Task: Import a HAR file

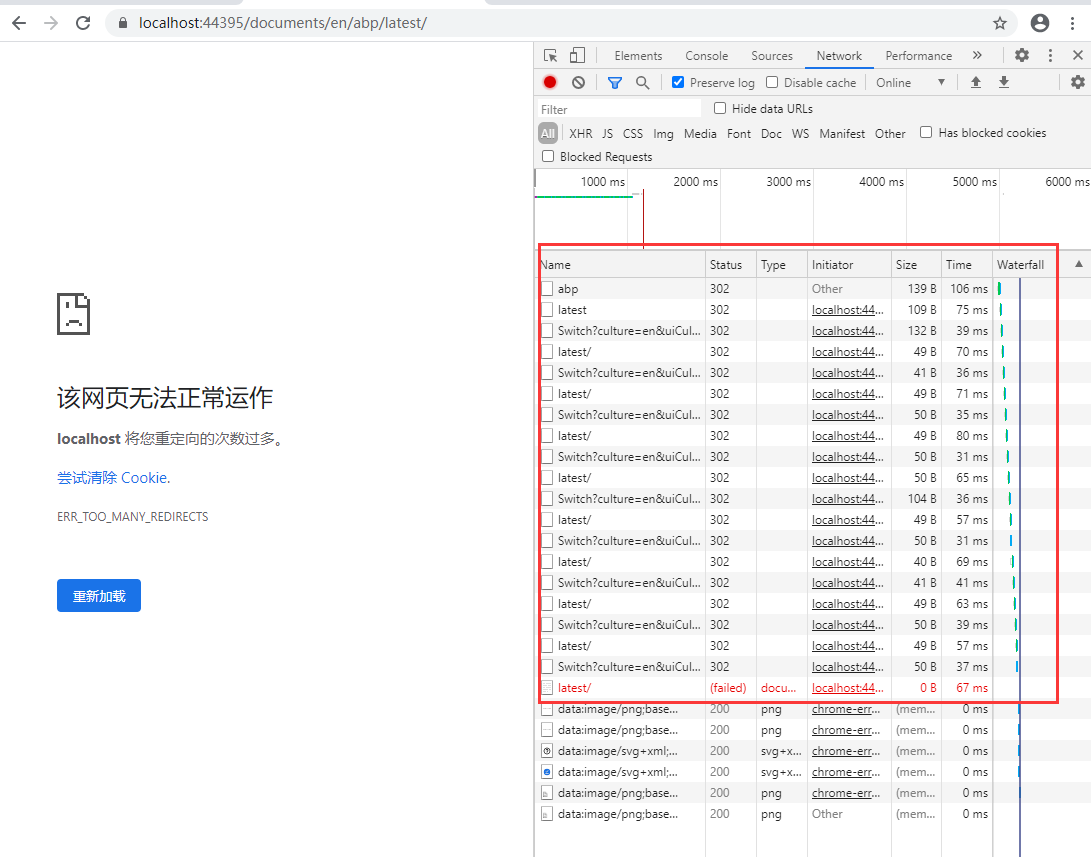Action: pos(975,82)
